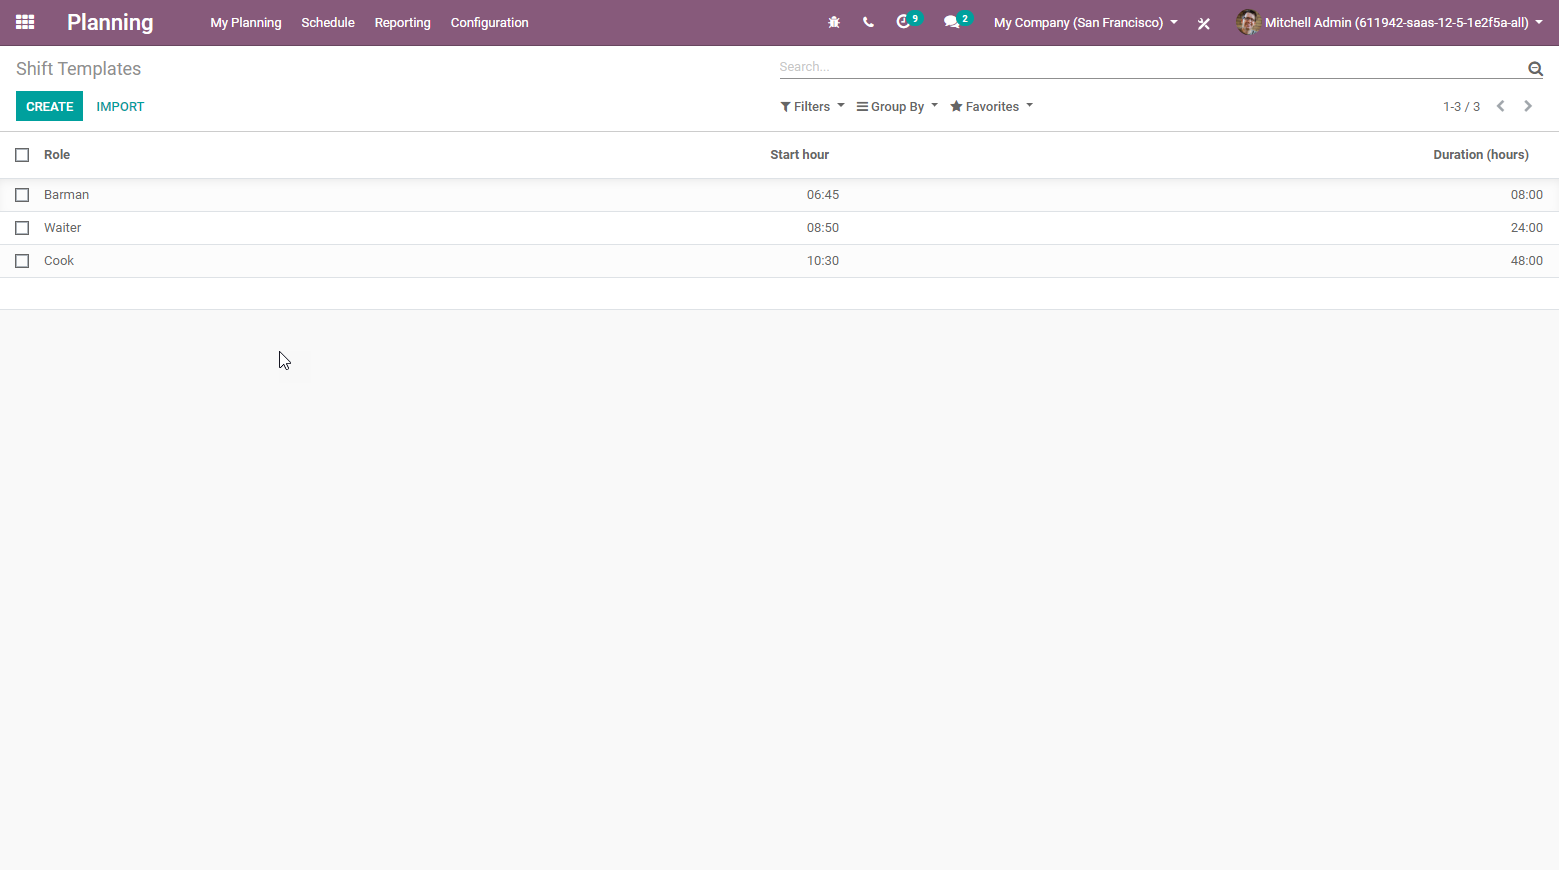Viewport: 1559px width, 870px height.
Task: Tick the checkbox on the Barman row
Action: [22, 195]
